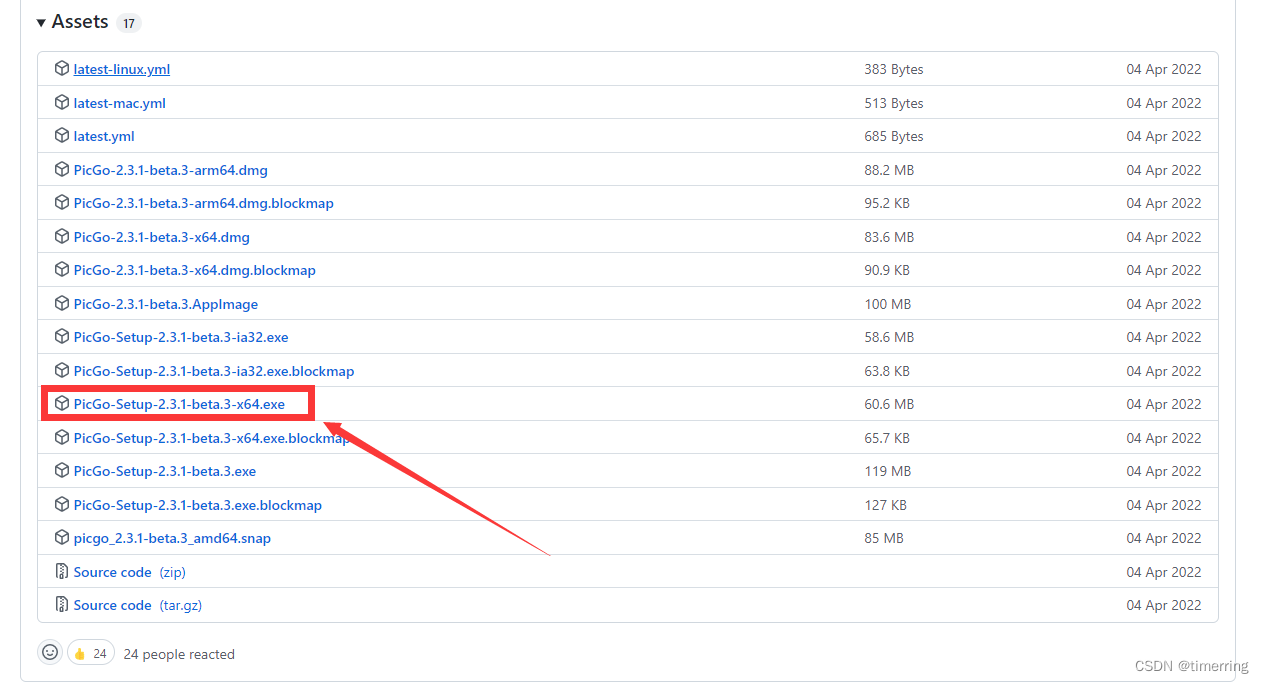Click the 100 MB size value
Image resolution: width=1264 pixels, height=683 pixels.
pyautogui.click(x=887, y=304)
